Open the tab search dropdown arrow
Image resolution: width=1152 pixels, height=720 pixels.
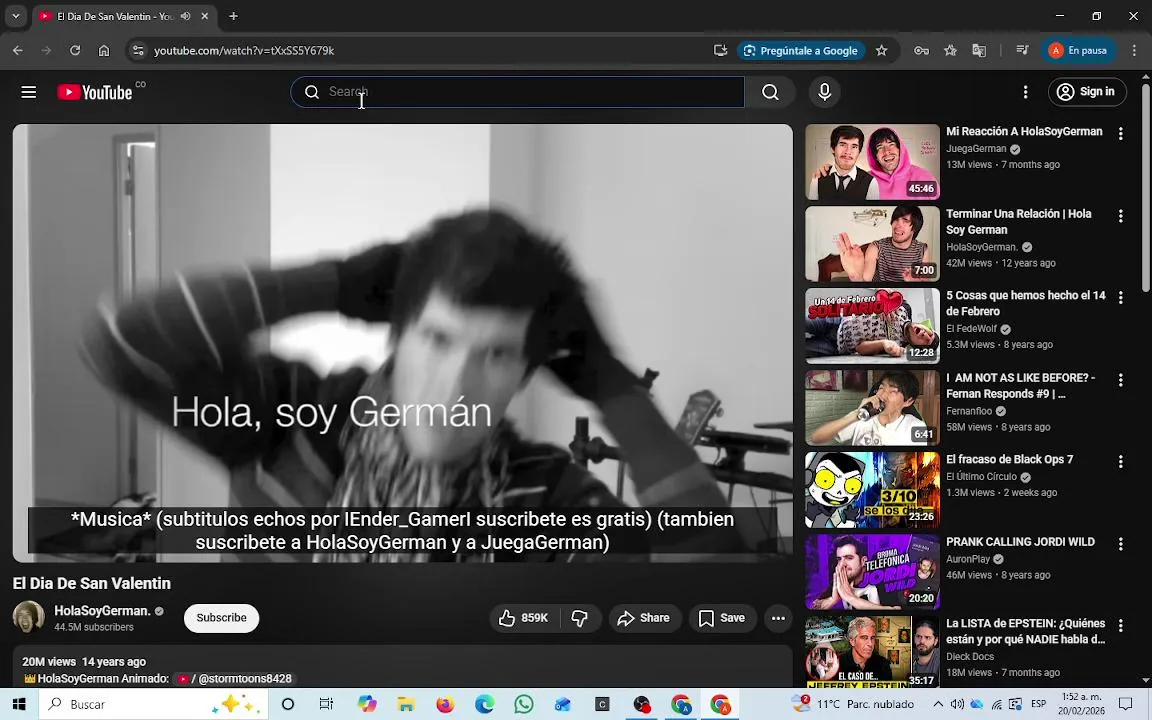[x=15, y=16]
